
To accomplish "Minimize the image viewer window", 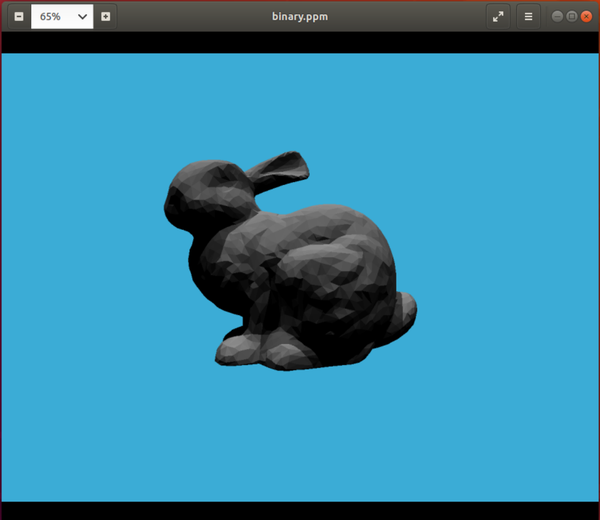I will tap(557, 16).
